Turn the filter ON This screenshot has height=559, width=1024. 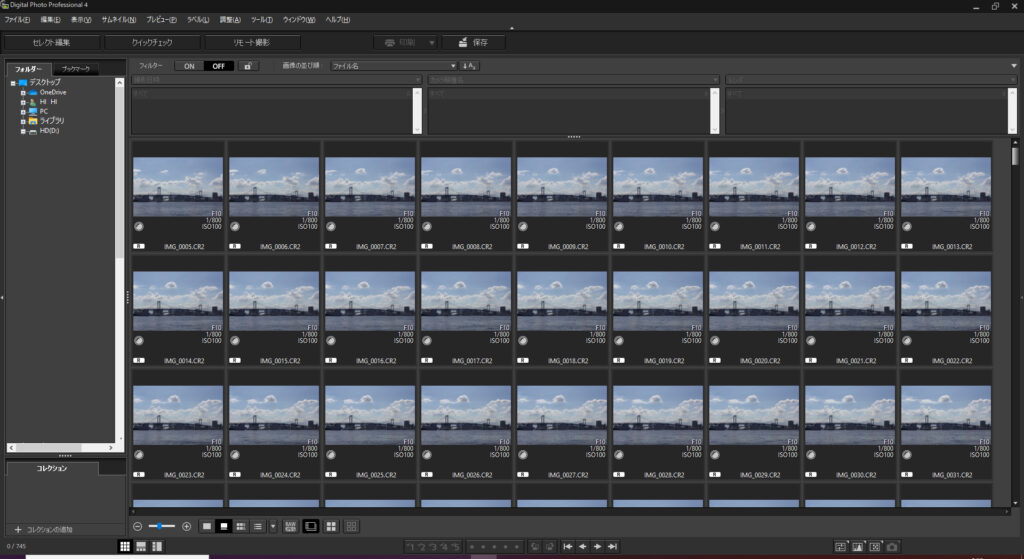pyautogui.click(x=188, y=66)
